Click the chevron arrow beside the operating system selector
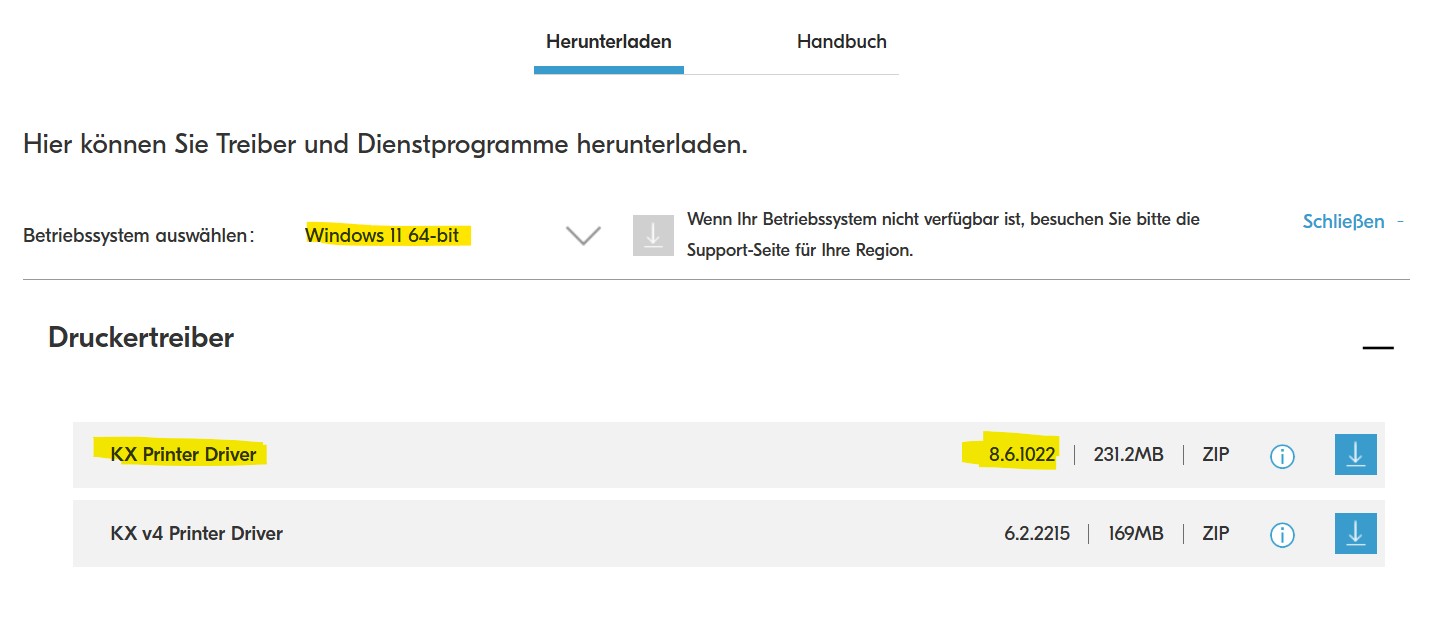 click(583, 236)
